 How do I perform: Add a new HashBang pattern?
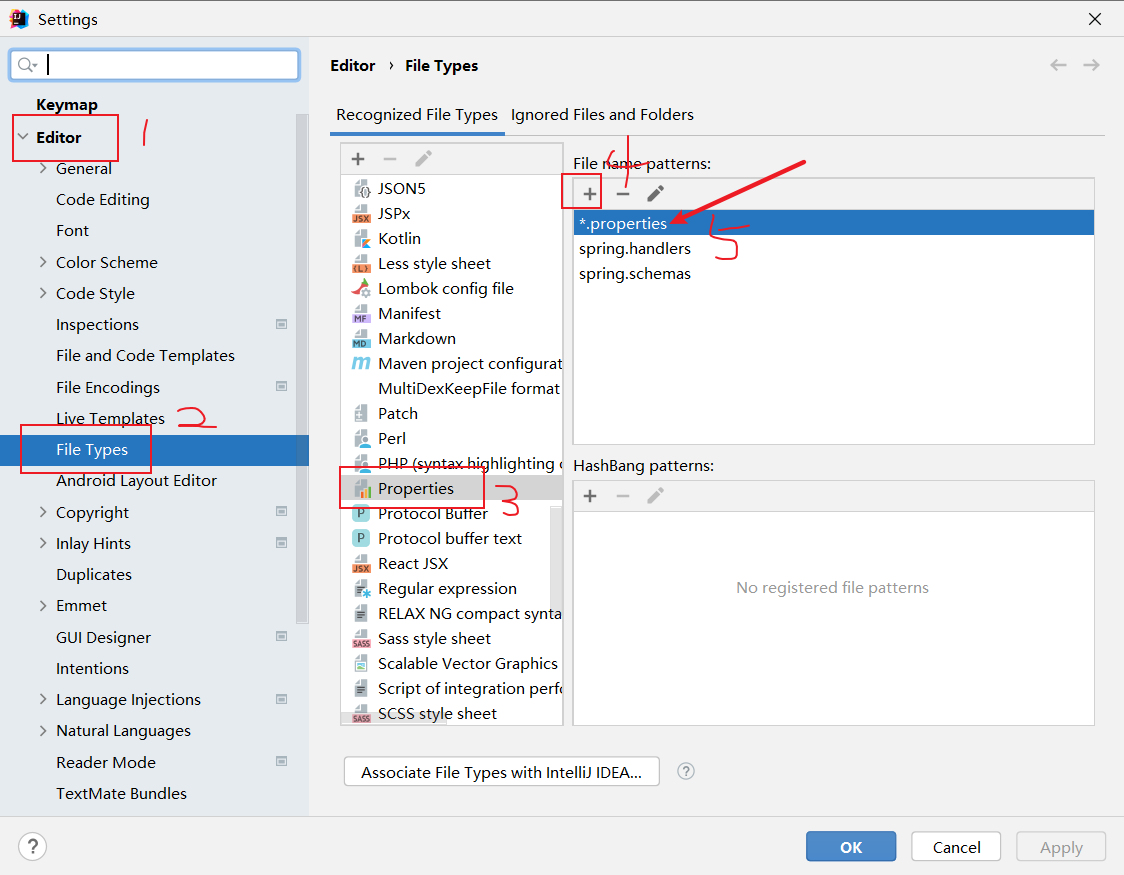(590, 496)
